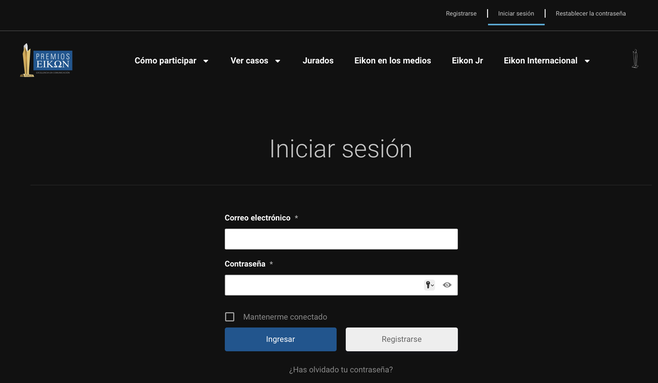
Task: Open the password manager key icon
Action: pos(429,285)
